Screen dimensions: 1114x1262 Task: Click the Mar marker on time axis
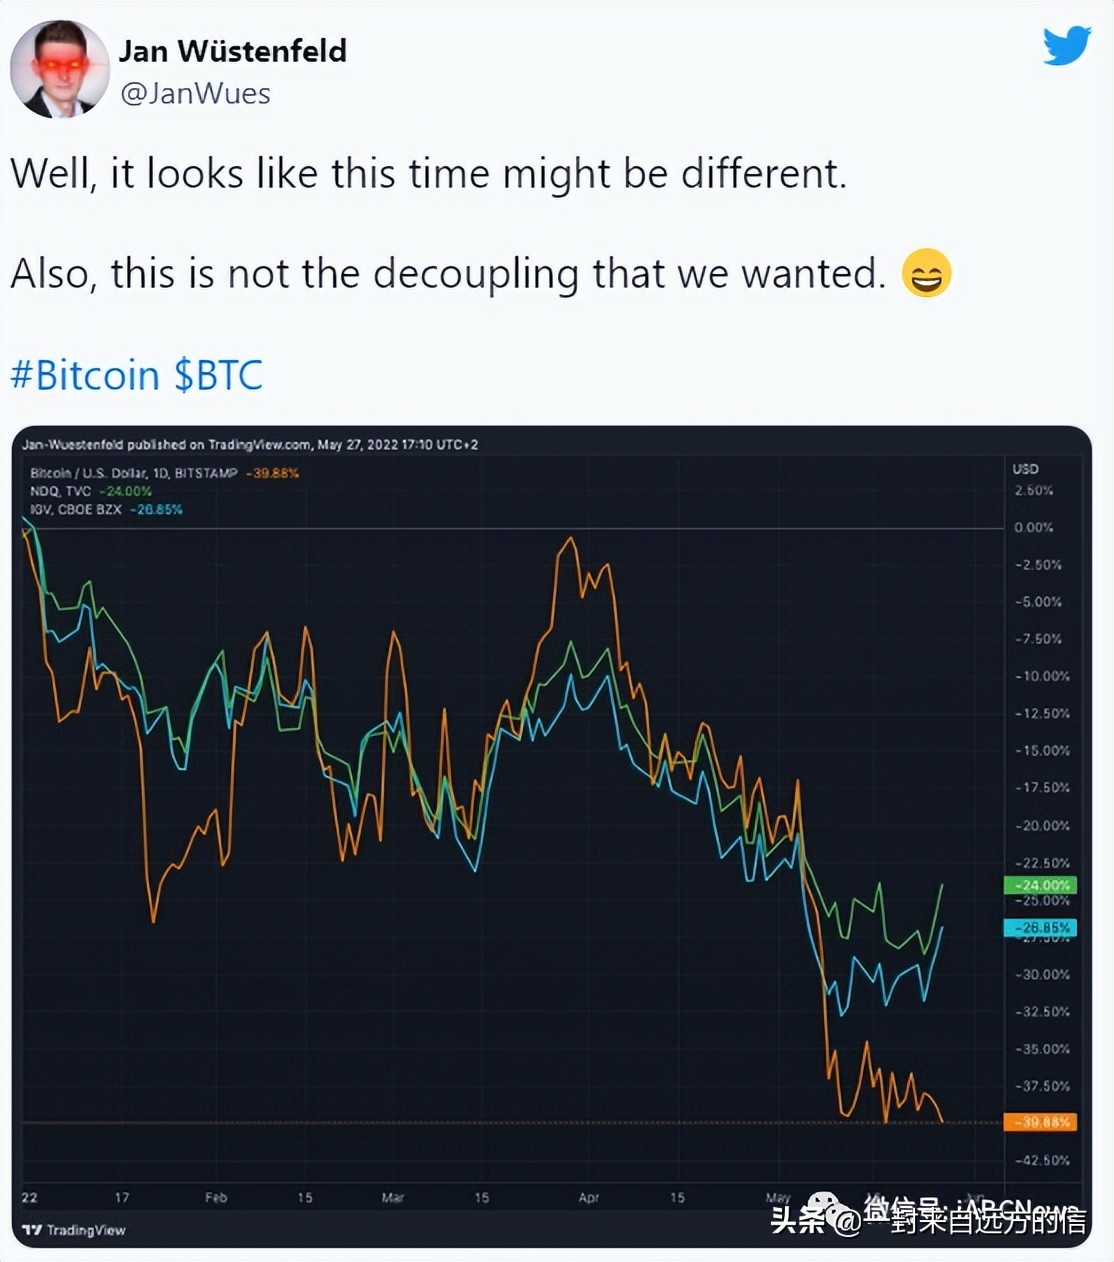(x=392, y=1197)
